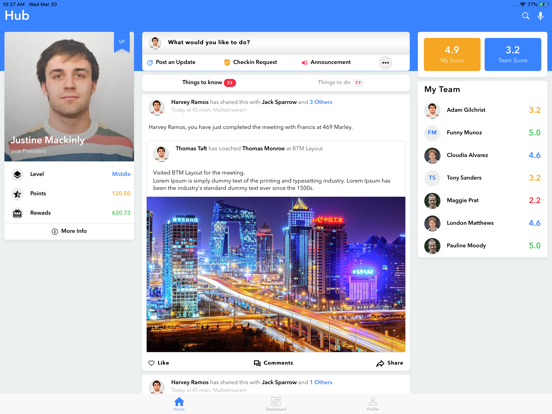The width and height of the screenshot is (552, 414).
Task: Click Justine Mackinly's profile photo
Action: point(69,96)
